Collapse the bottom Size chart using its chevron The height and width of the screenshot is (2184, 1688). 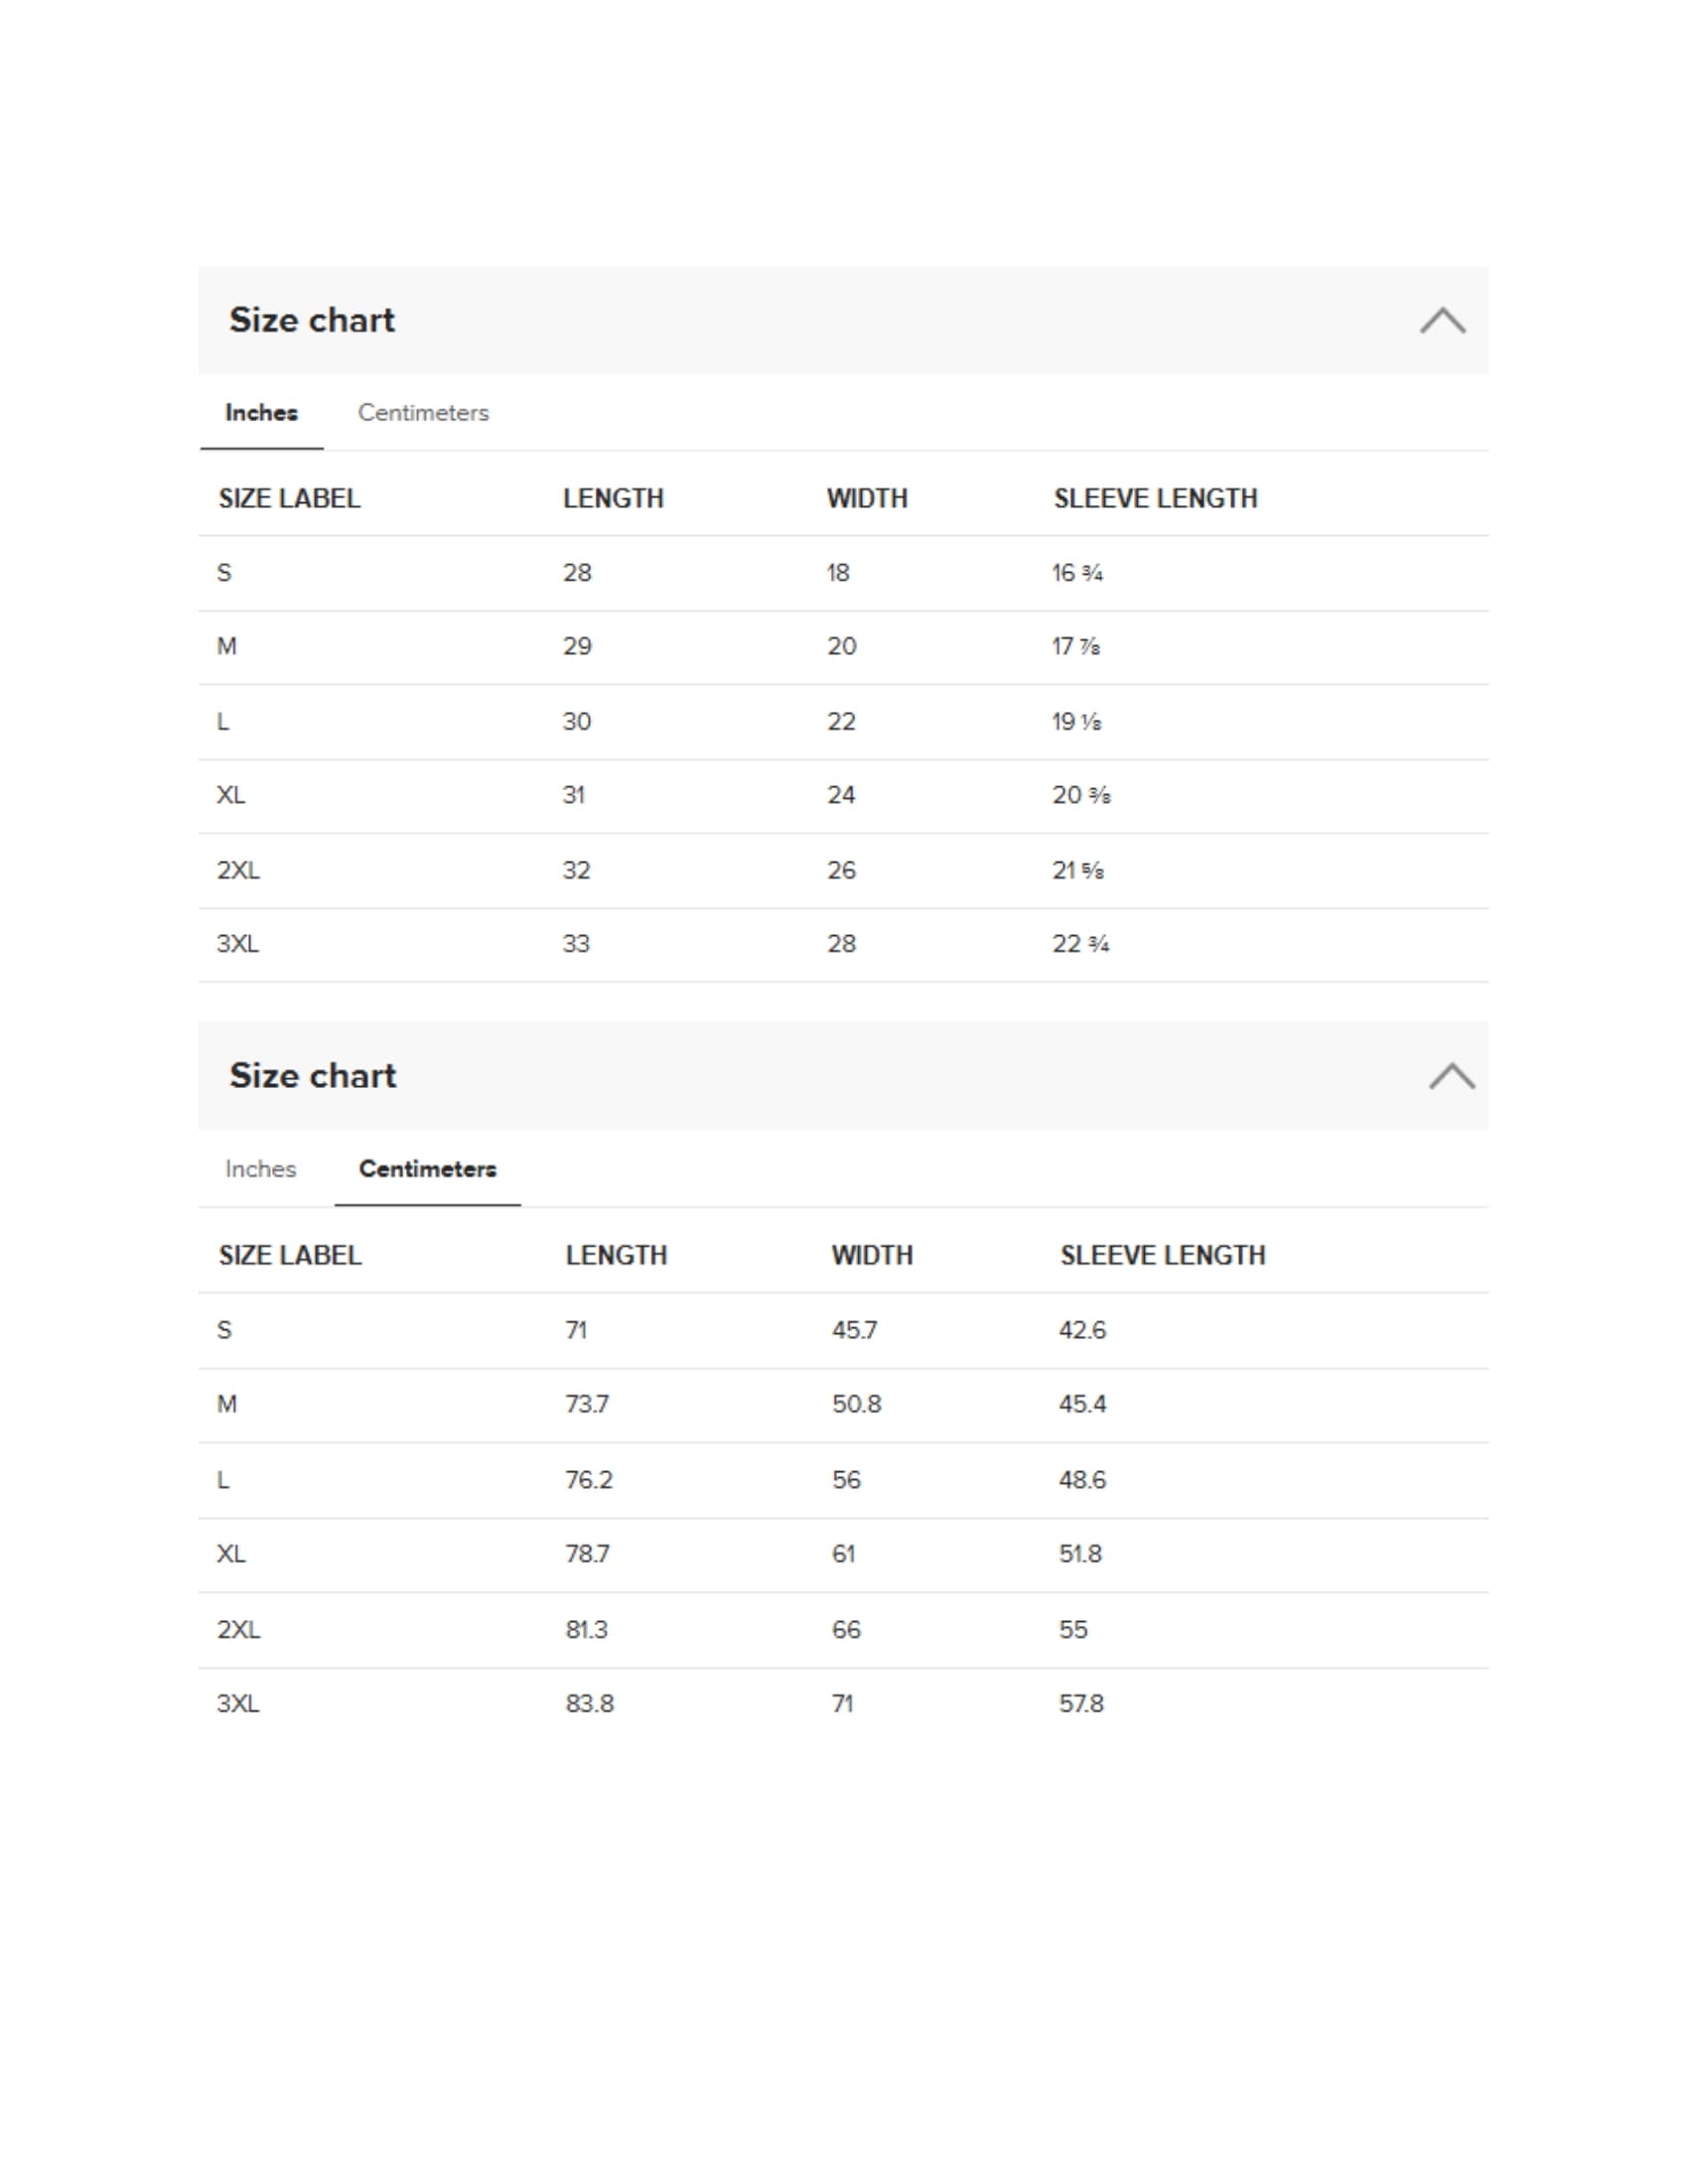pos(1451,1077)
